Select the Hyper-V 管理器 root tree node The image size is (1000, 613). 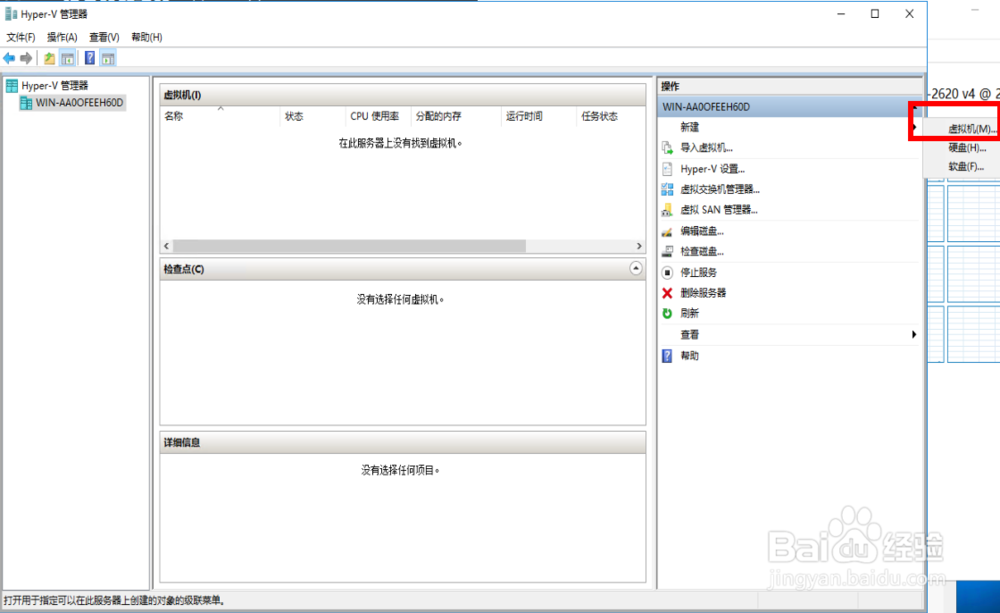point(55,85)
